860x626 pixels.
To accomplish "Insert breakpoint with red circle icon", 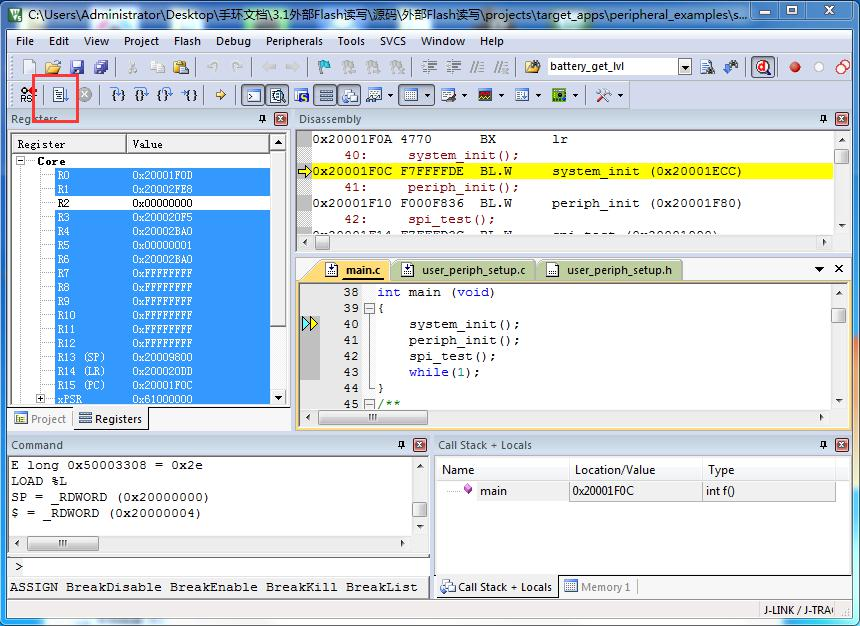I will 794,67.
